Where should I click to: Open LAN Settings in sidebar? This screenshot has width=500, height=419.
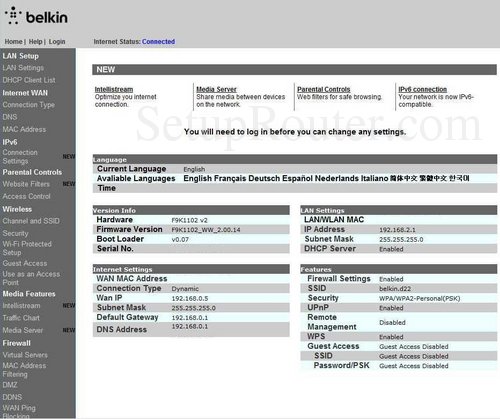tap(23, 68)
